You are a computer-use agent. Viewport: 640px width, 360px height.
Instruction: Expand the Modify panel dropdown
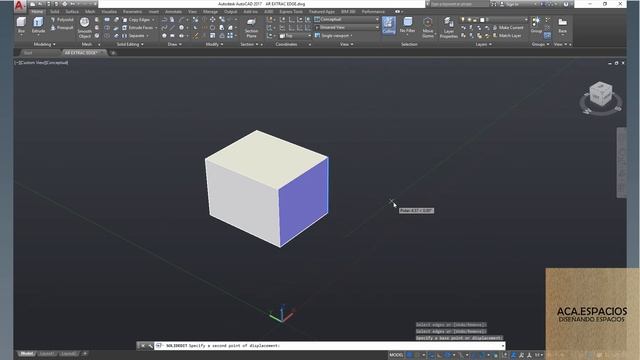click(214, 44)
